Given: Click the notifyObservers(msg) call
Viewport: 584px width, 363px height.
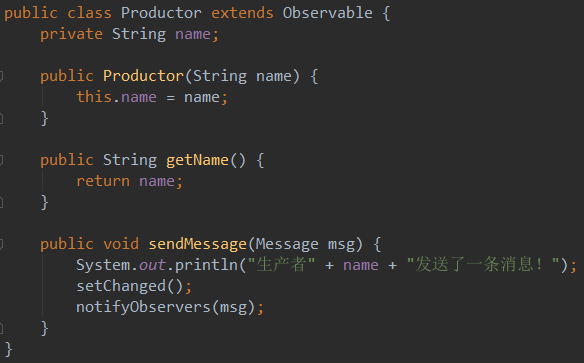Looking at the screenshot, I should [x=170, y=308].
